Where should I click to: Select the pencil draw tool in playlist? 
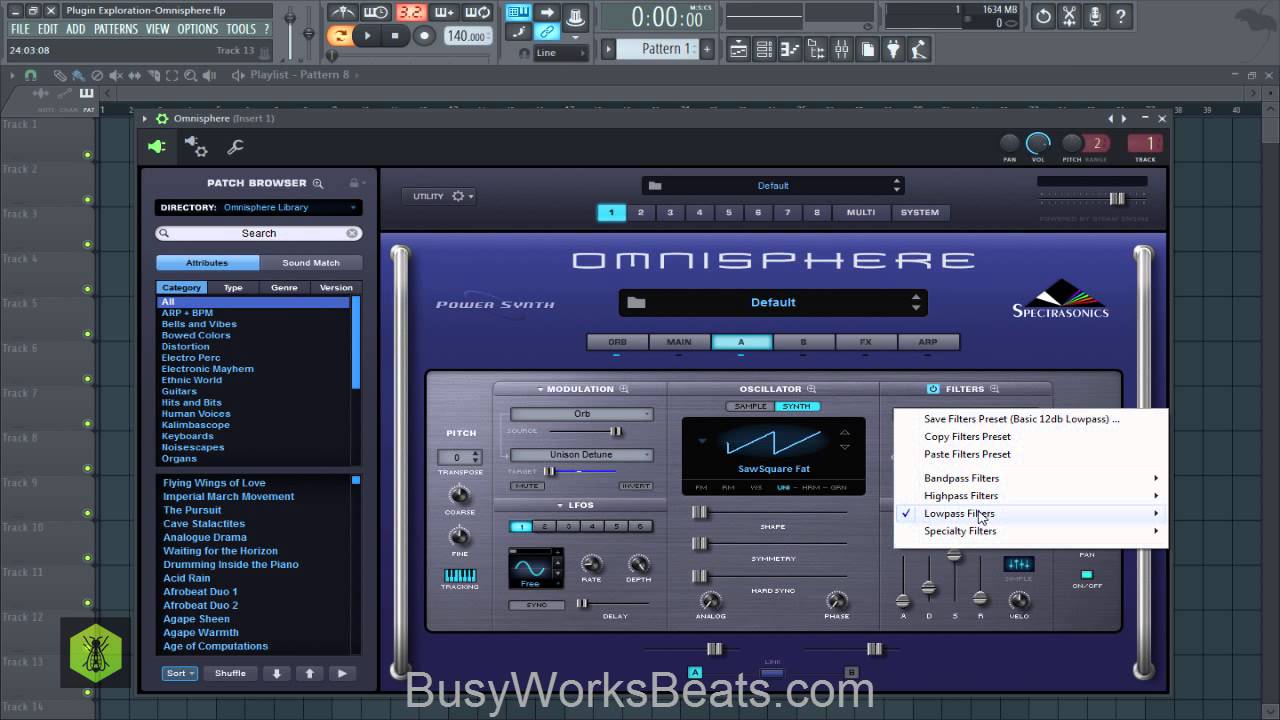click(x=61, y=75)
